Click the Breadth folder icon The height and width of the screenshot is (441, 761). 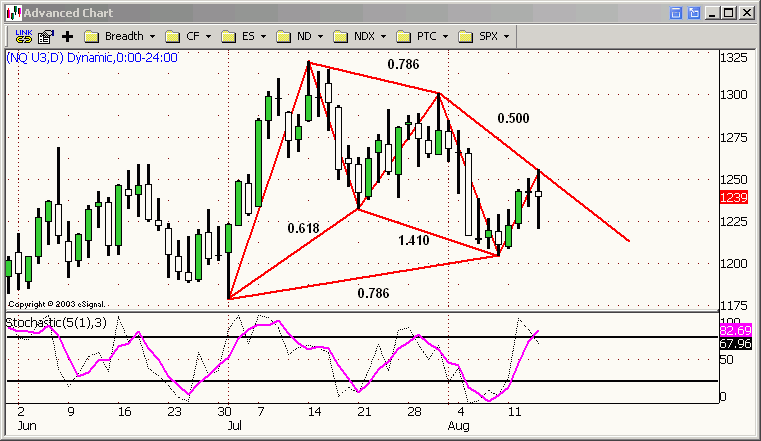pyautogui.click(x=91, y=37)
